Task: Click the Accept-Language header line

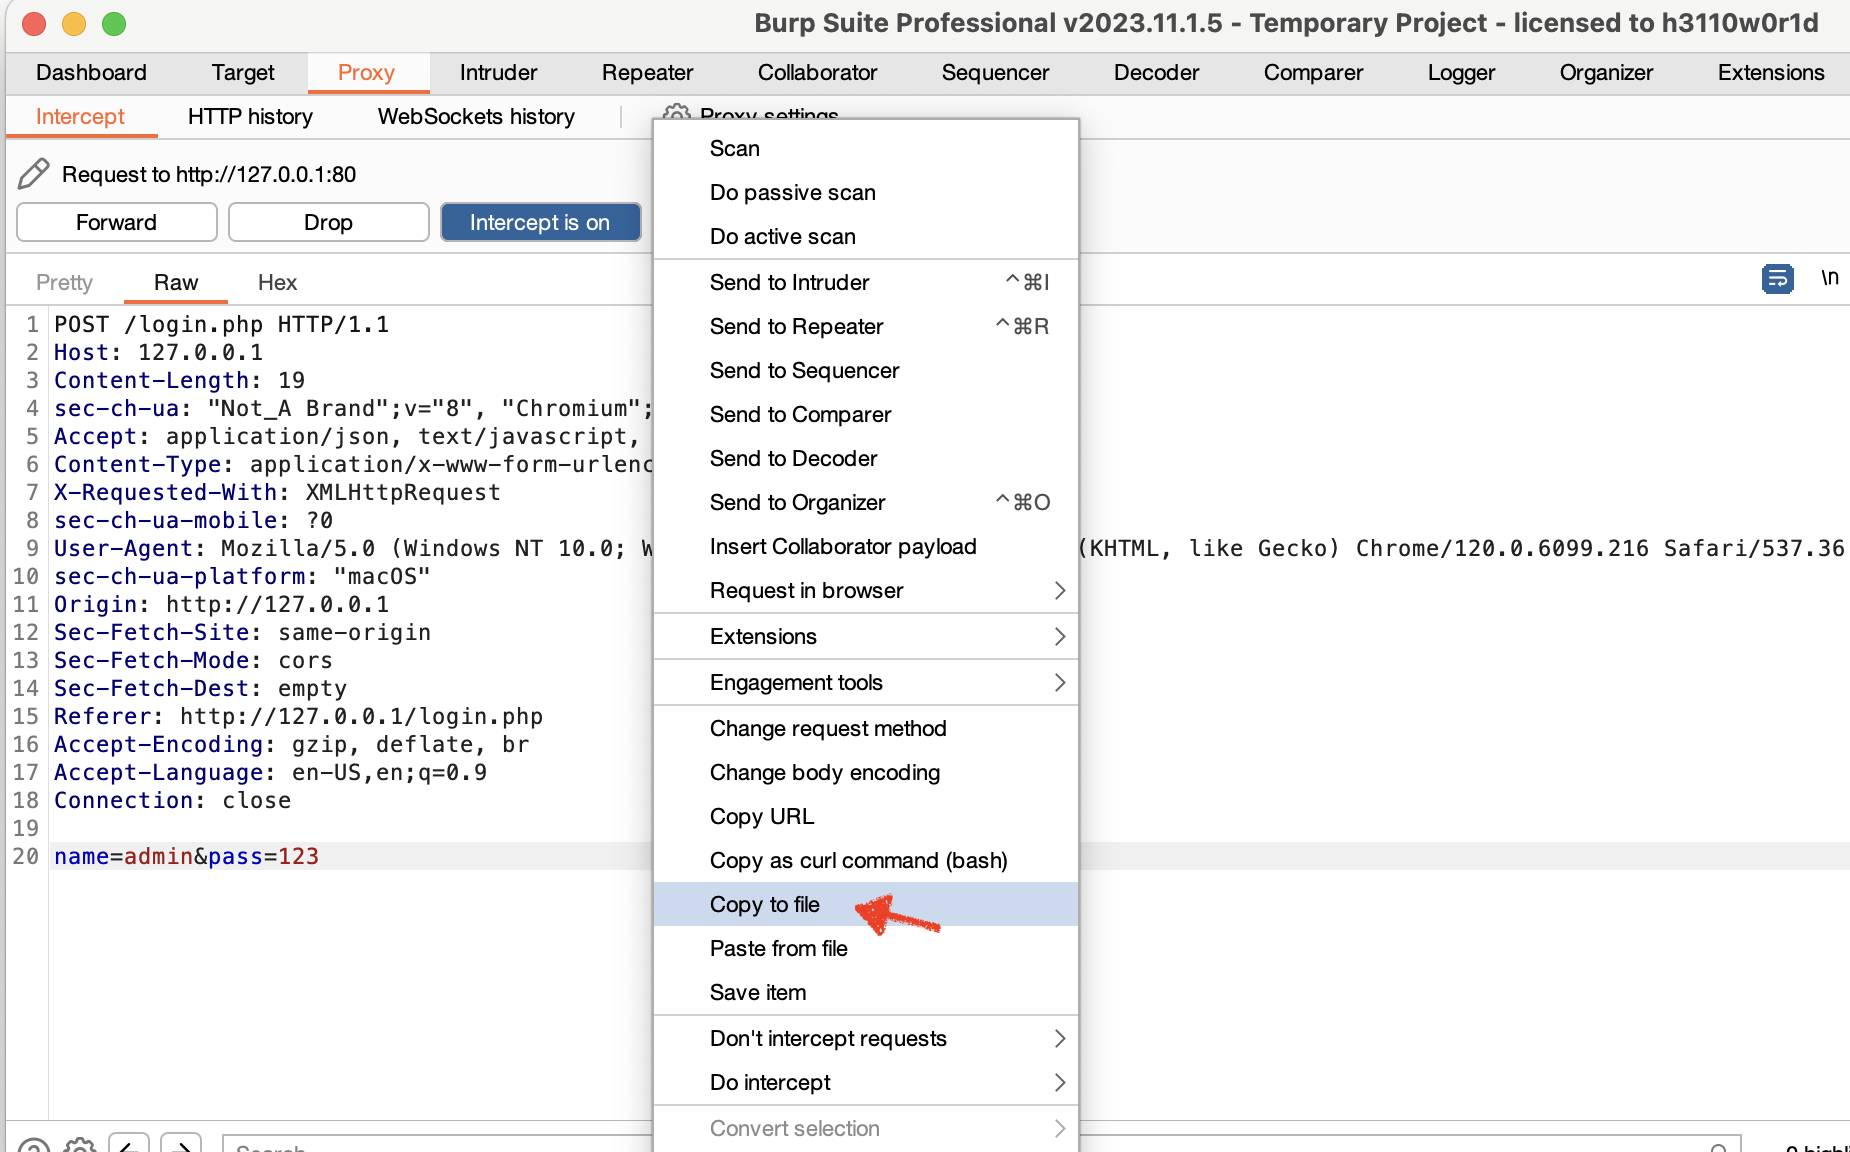Action: click(x=270, y=772)
